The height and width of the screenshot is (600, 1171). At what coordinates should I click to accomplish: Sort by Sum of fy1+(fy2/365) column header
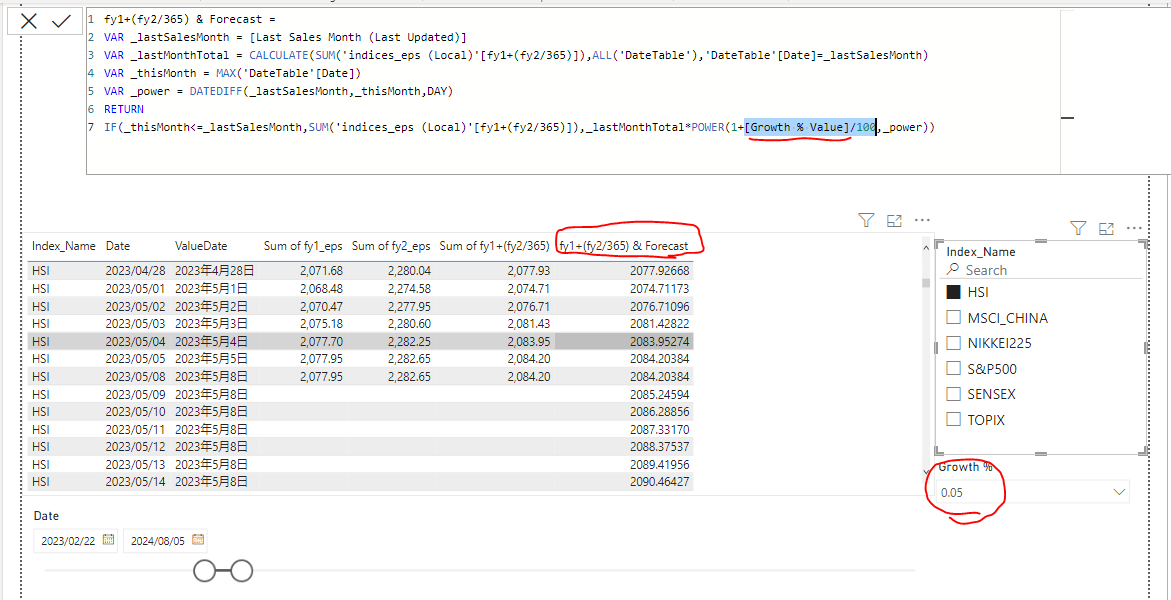coord(493,245)
